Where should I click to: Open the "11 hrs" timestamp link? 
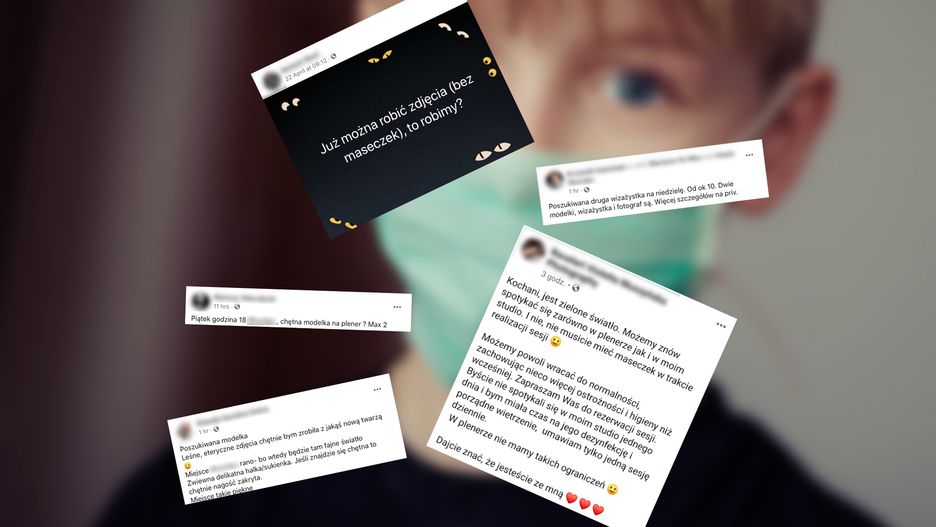[221, 306]
